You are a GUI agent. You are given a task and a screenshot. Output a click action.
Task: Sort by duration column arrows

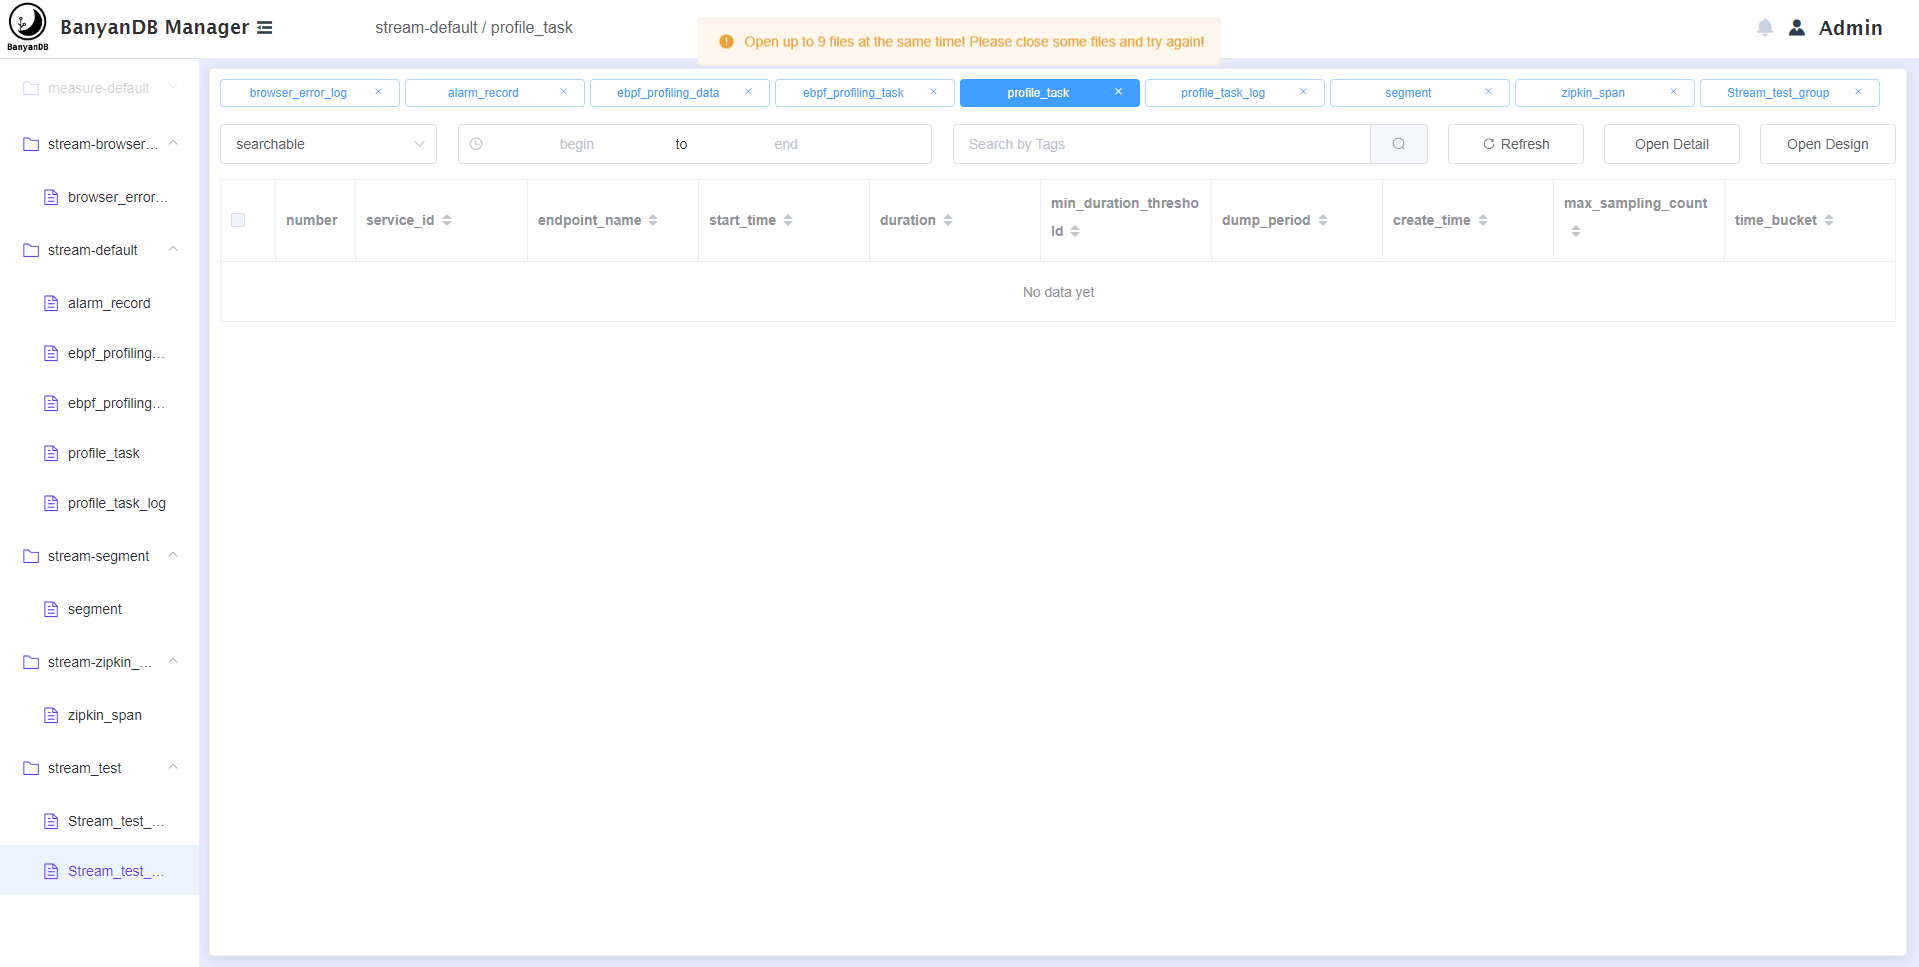pyautogui.click(x=948, y=220)
